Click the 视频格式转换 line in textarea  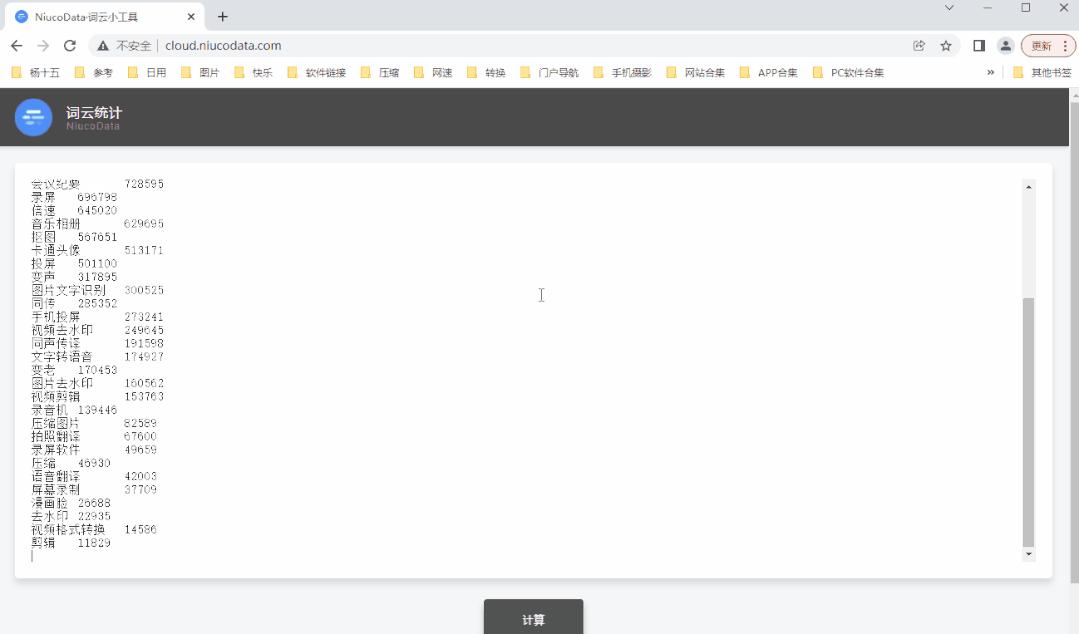coord(94,529)
